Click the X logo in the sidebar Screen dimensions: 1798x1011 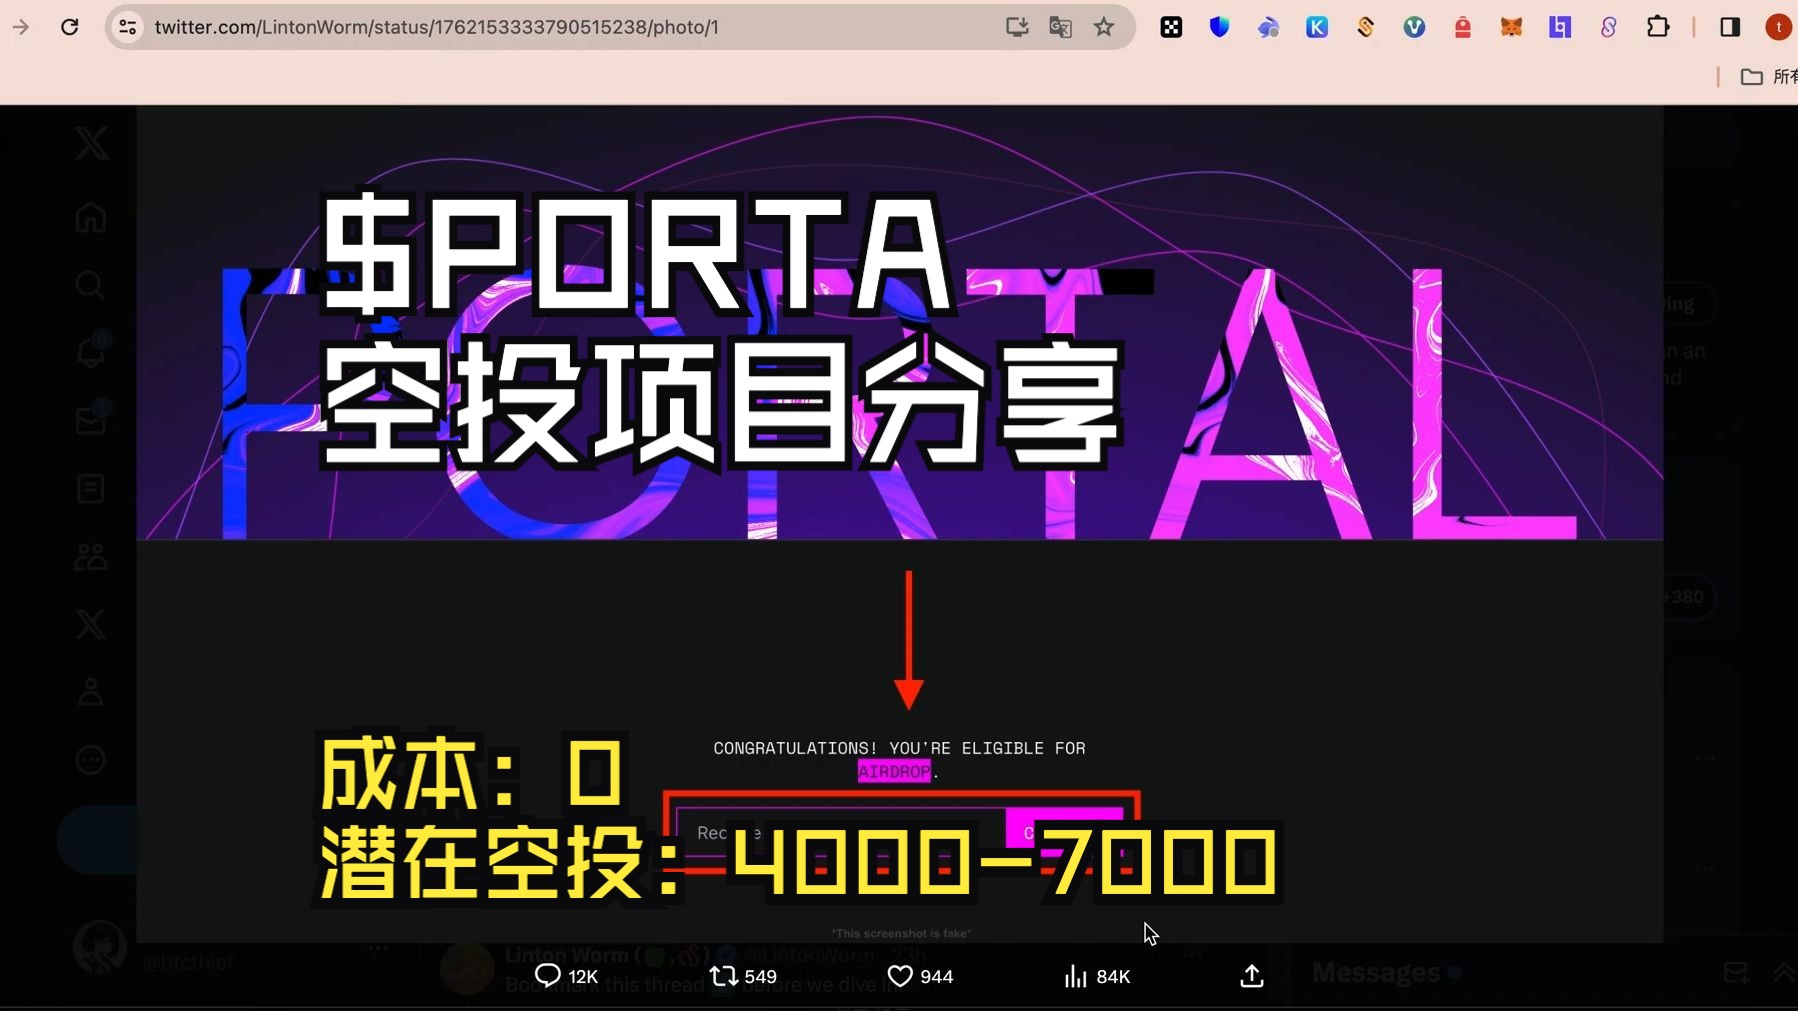[91, 143]
